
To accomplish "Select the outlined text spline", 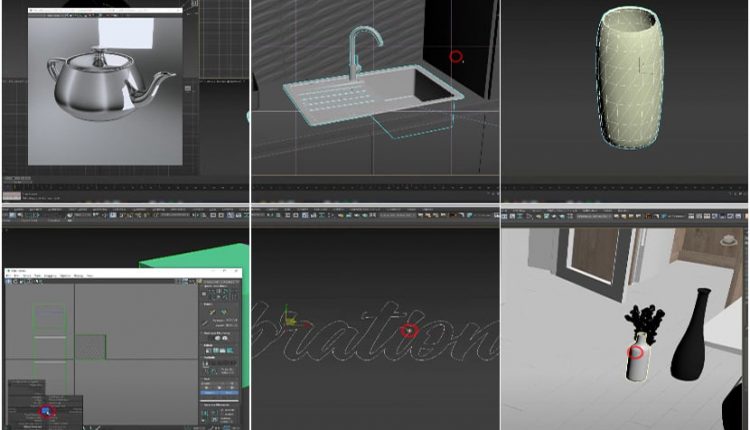I will point(375,332).
